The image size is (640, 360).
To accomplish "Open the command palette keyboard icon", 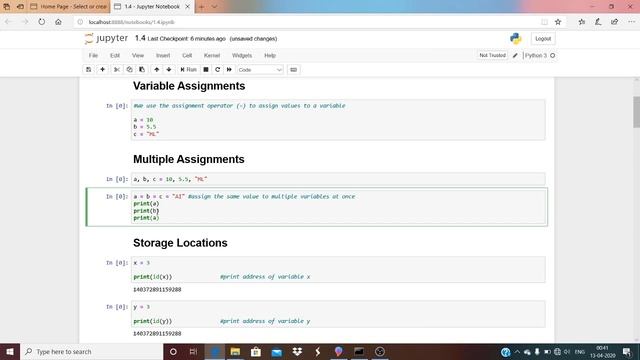I will [293, 70].
